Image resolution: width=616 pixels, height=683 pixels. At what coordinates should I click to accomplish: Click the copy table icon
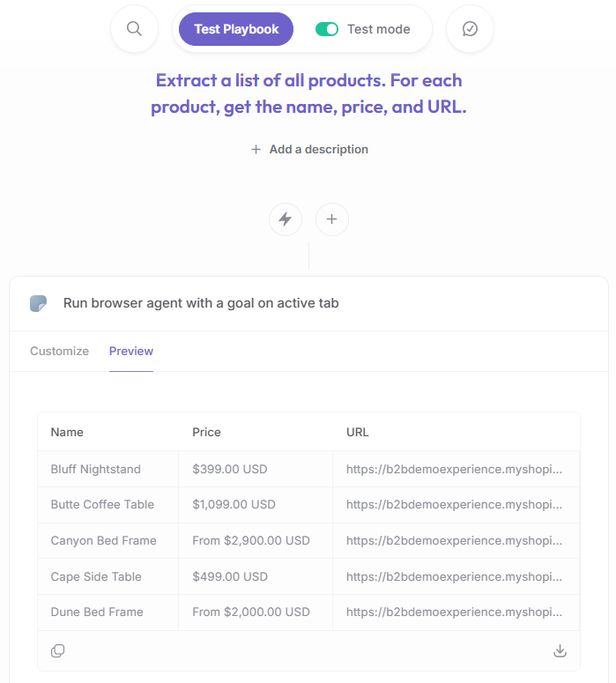click(58, 651)
